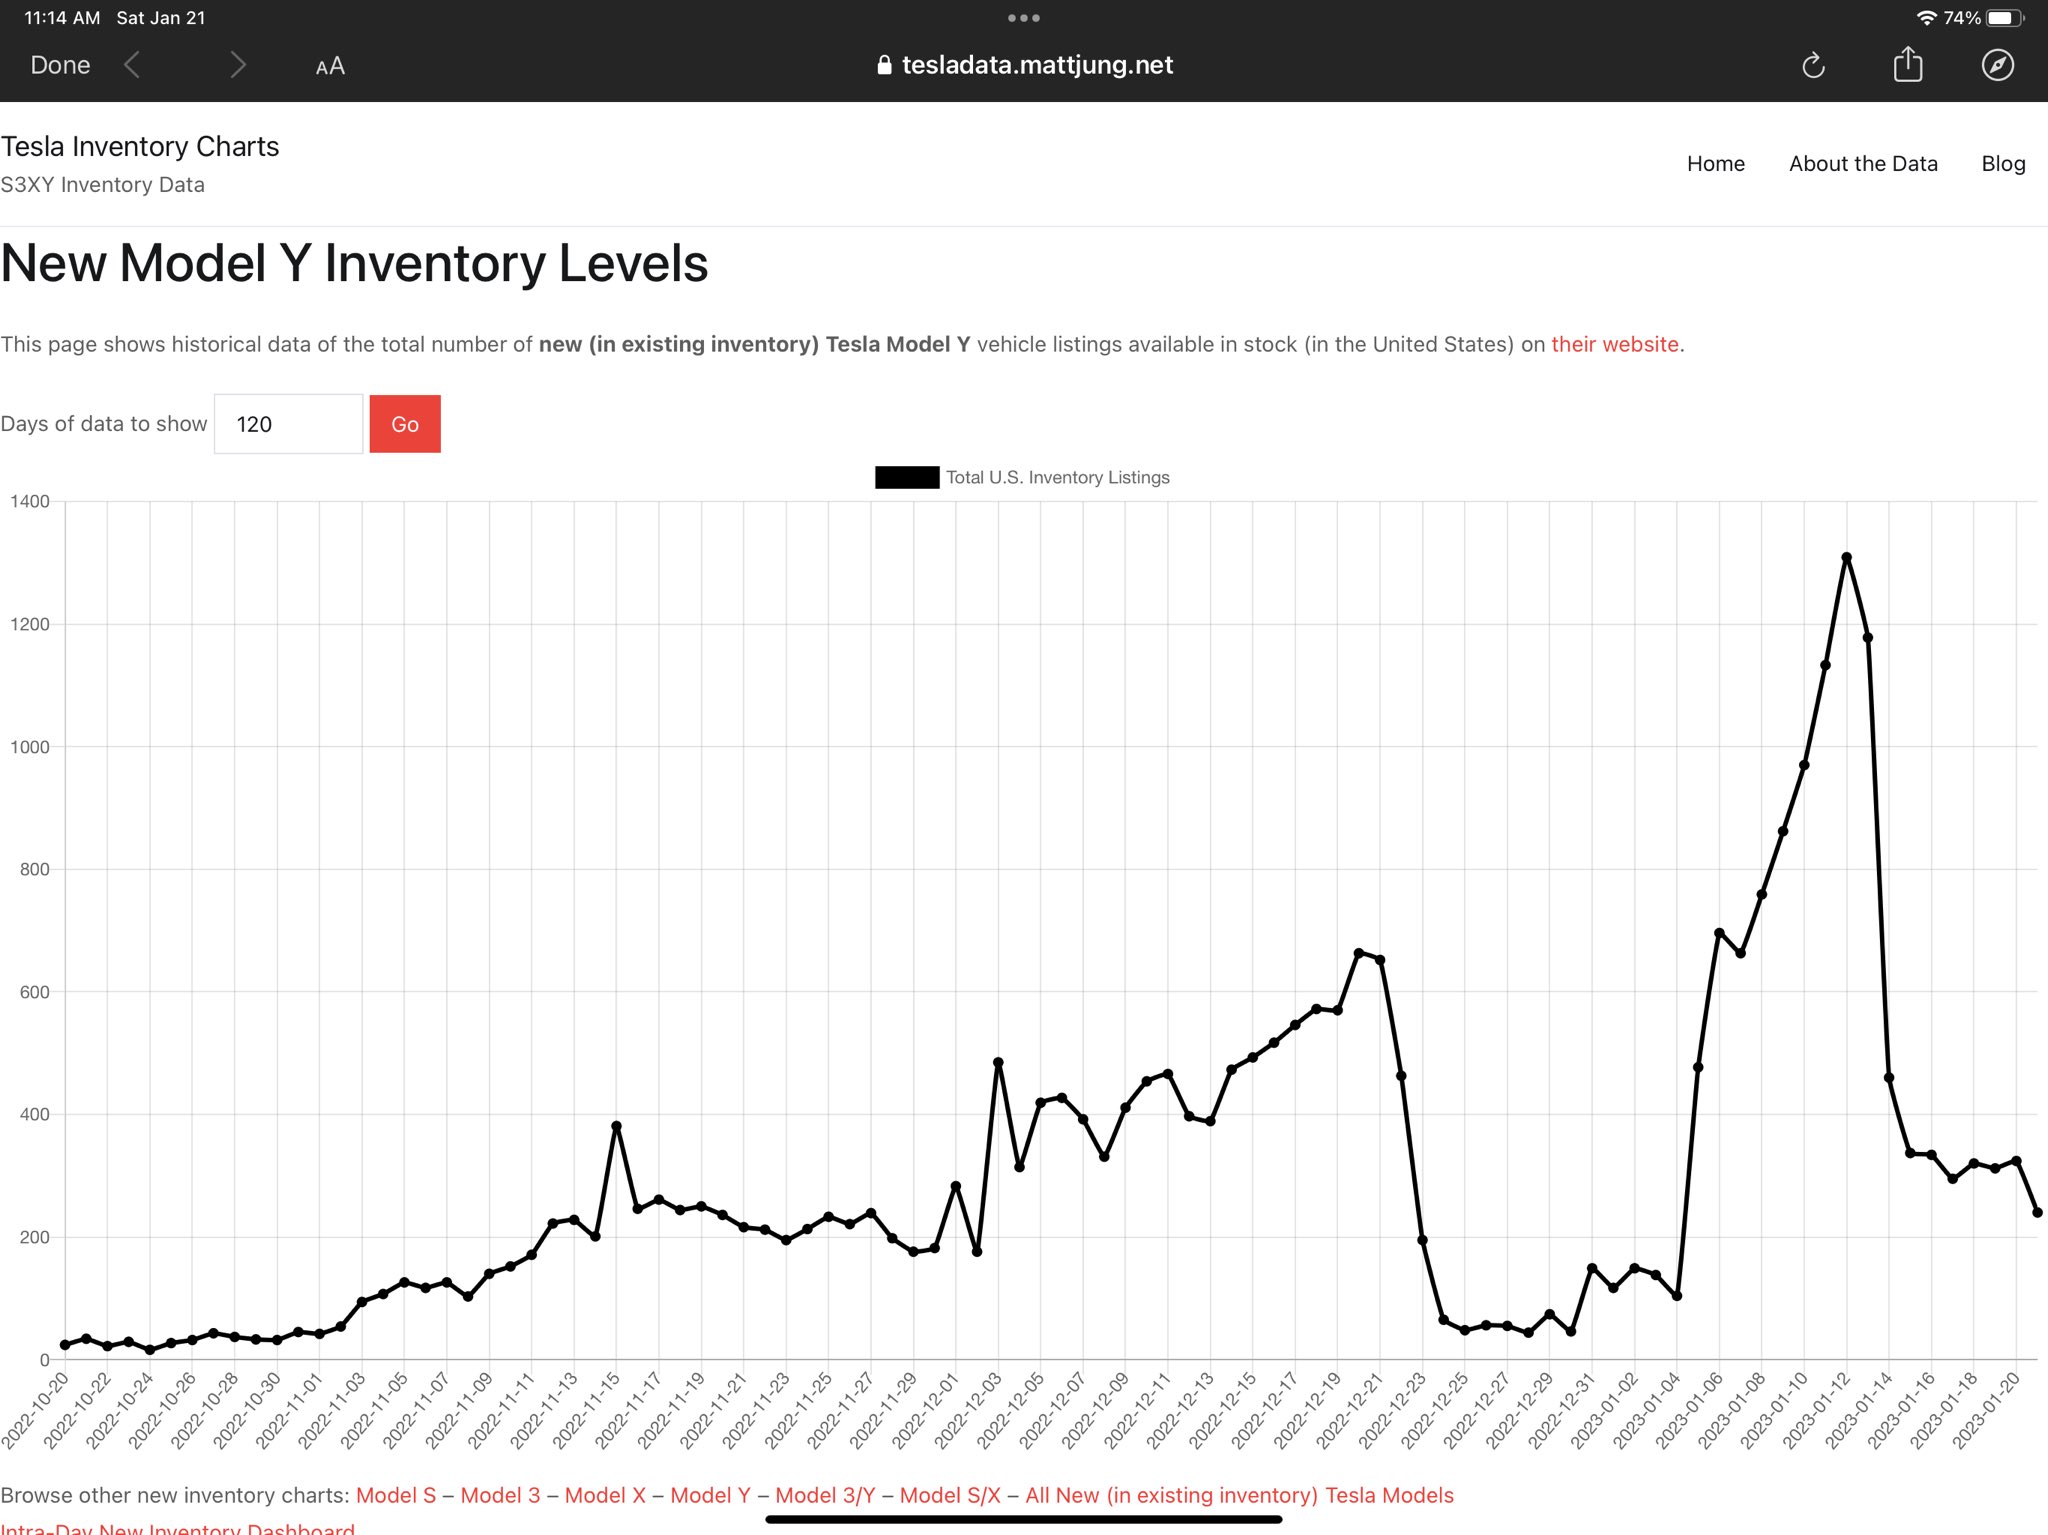Click the 'Total U.S. Inventory Listings' legend label
This screenshot has height=1535, width=2048.
(1058, 478)
